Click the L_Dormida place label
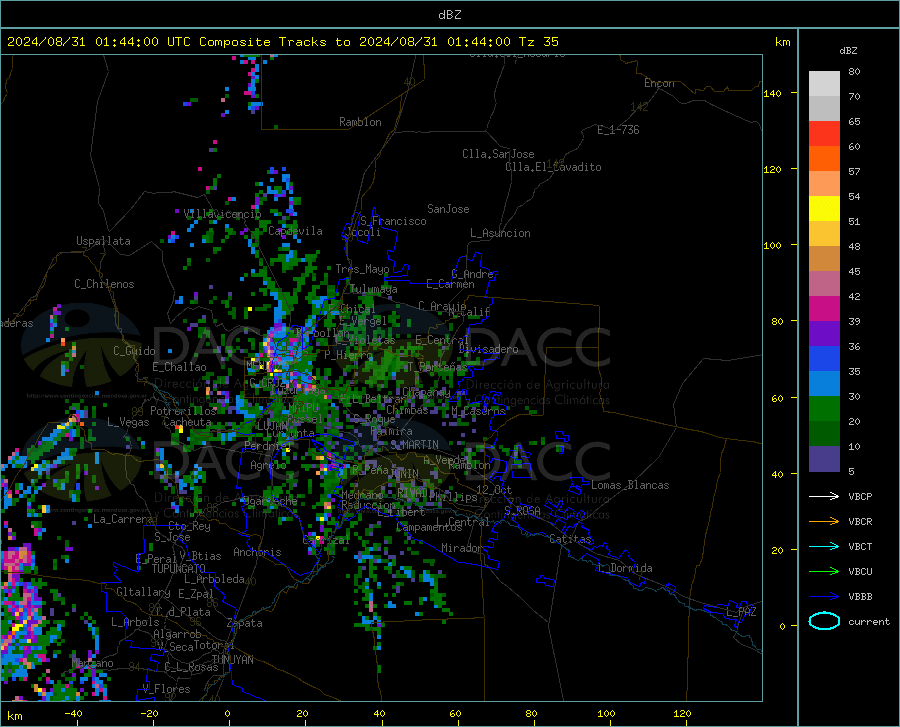Viewport: 900px width, 727px height. click(625, 568)
